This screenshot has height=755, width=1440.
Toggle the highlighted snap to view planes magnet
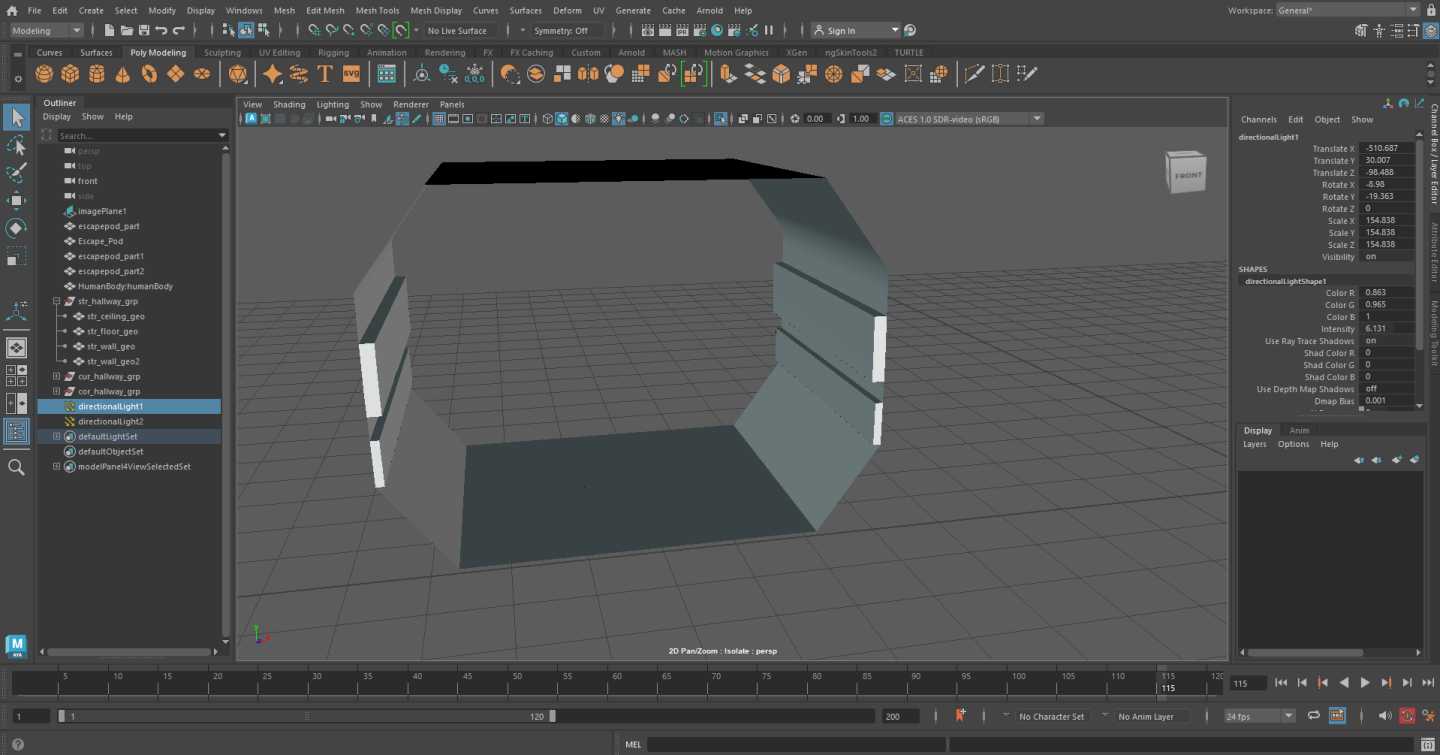click(400, 31)
